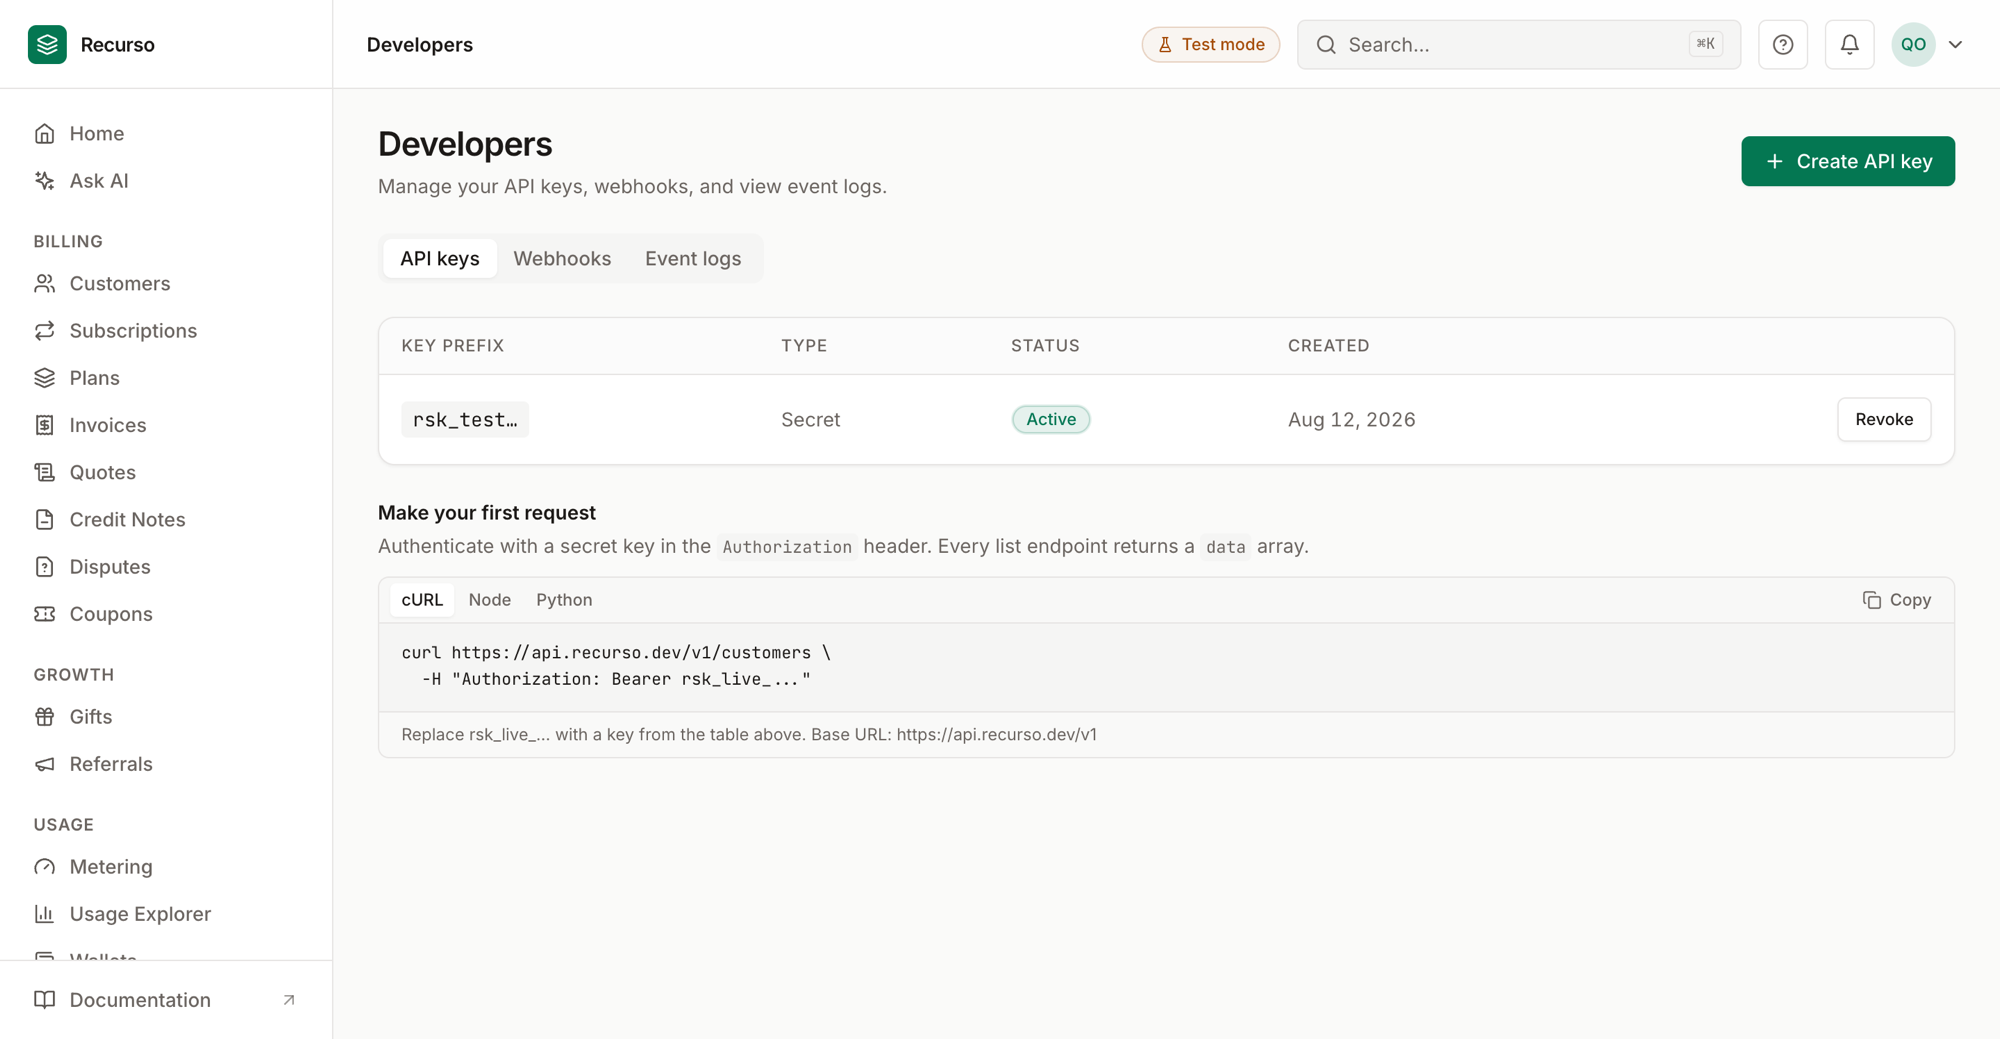Click the Test mode badge

(x=1210, y=44)
